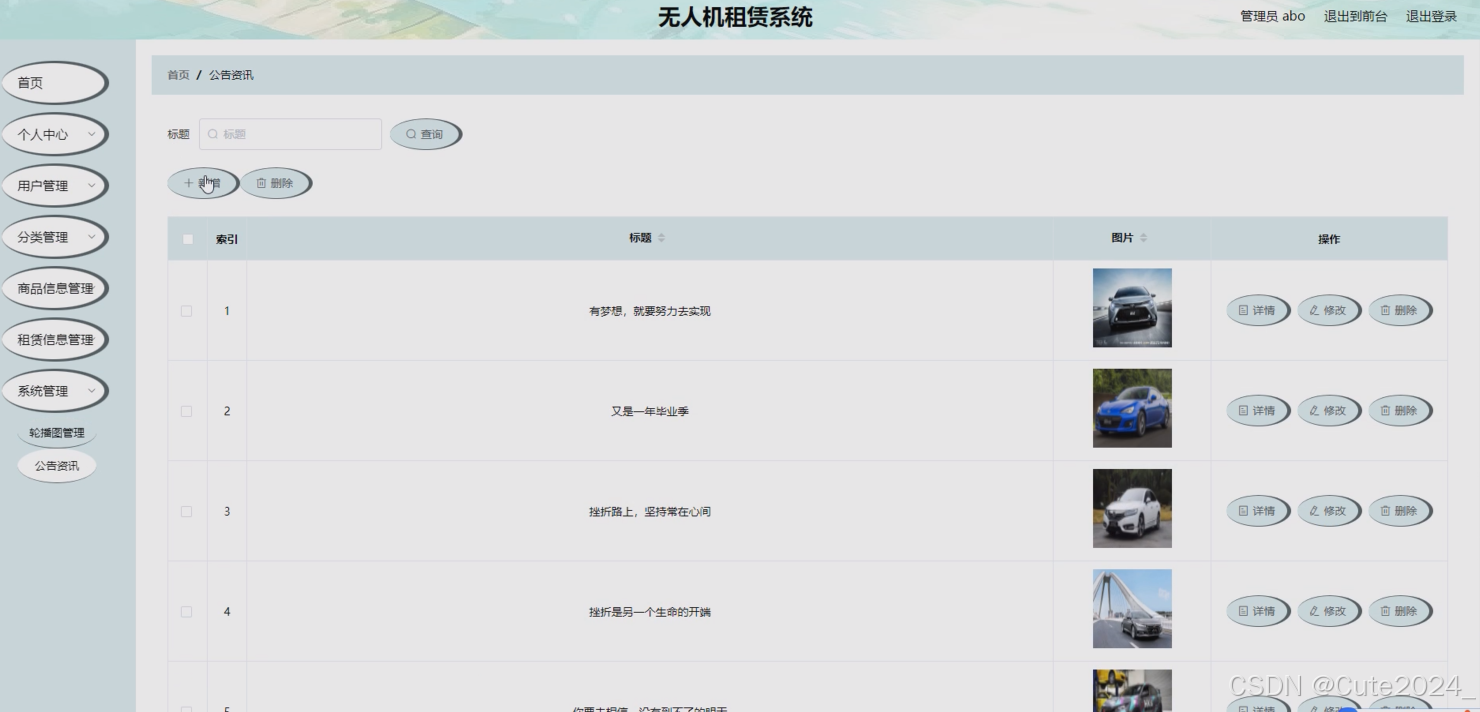Click 退出到前台 link in header
The image size is (1480, 712).
pyautogui.click(x=1355, y=16)
